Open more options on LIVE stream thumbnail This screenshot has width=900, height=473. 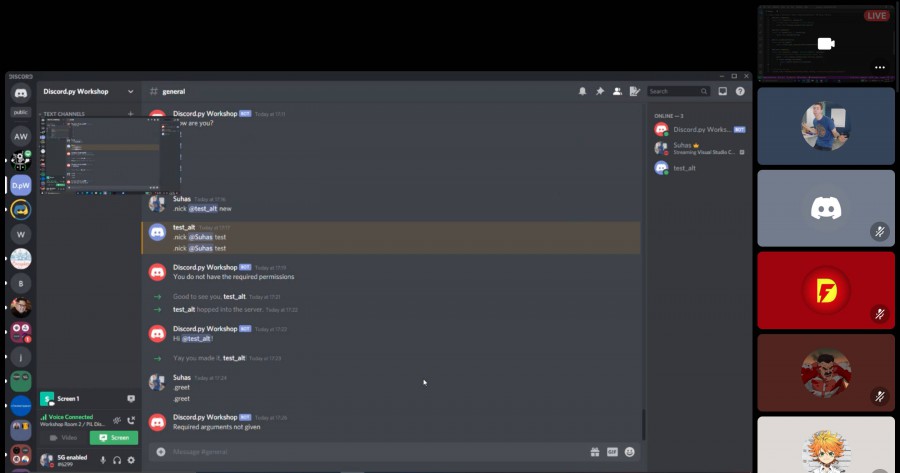pyautogui.click(x=879, y=67)
